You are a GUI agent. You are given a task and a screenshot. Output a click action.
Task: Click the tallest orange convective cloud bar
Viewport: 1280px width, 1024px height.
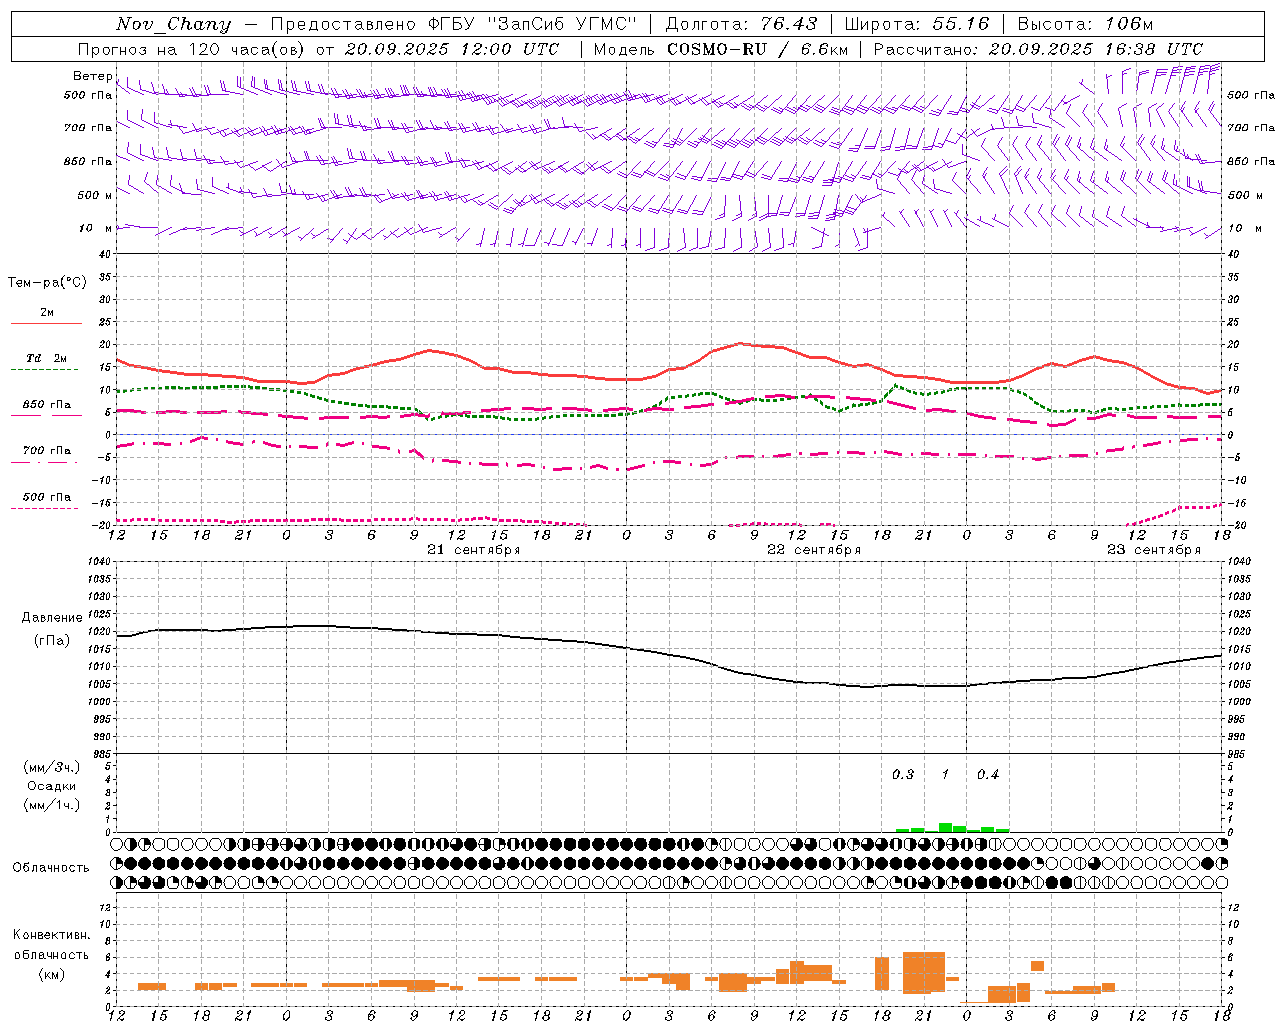[x=924, y=972]
